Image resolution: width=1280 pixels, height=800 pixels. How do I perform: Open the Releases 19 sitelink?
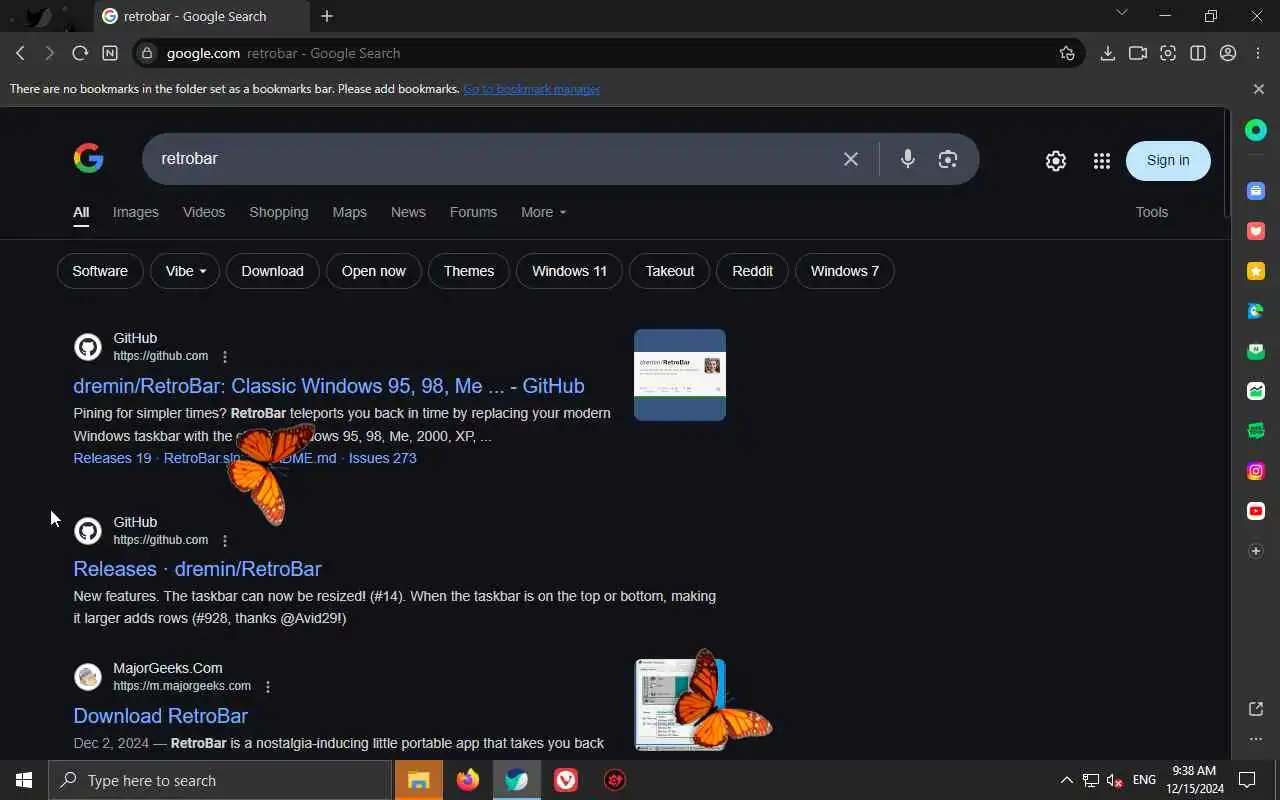[x=112, y=458]
